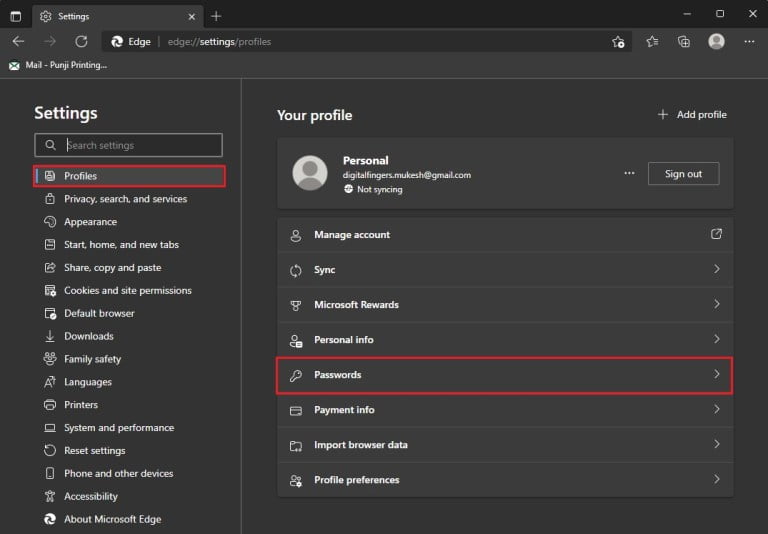Open Printers settings
768x534 pixels.
[x=72, y=405]
